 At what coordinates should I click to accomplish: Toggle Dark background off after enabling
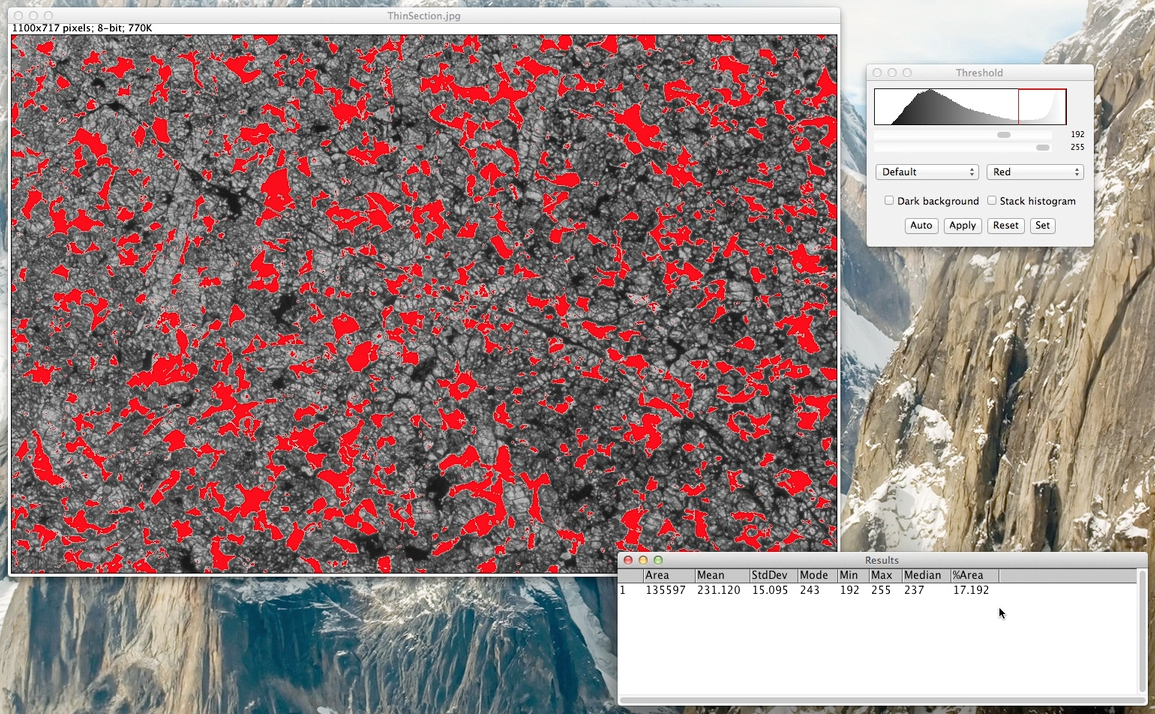(888, 200)
